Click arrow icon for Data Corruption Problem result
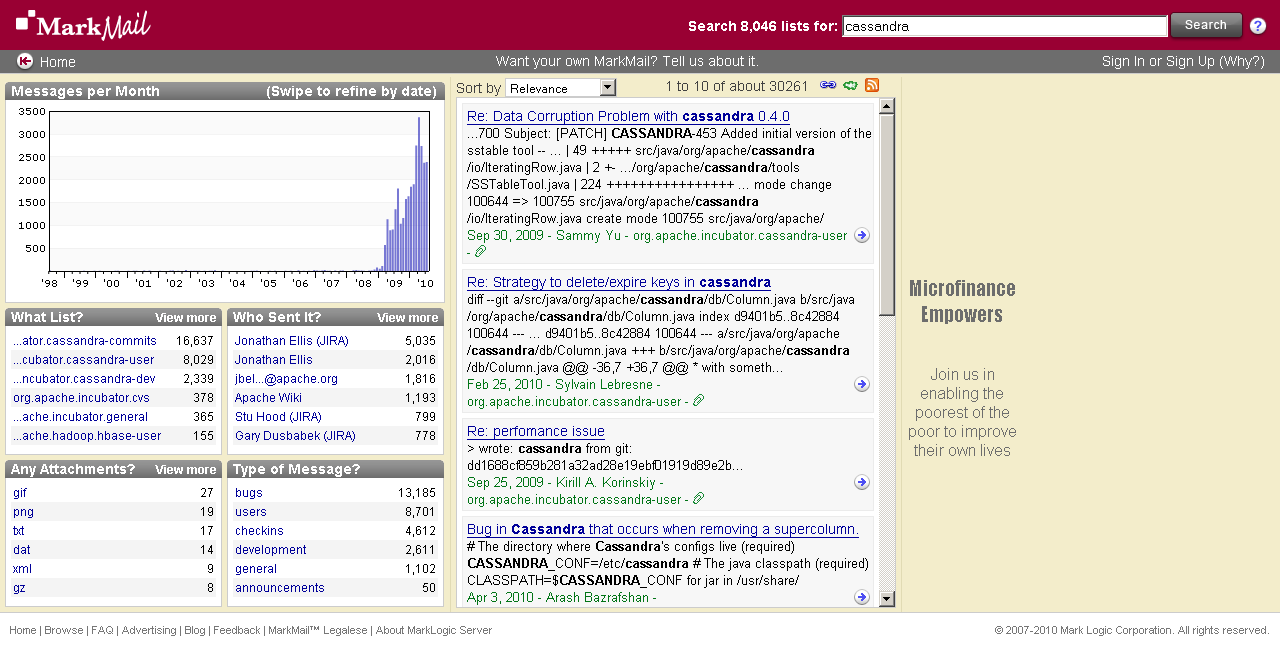 click(x=862, y=235)
